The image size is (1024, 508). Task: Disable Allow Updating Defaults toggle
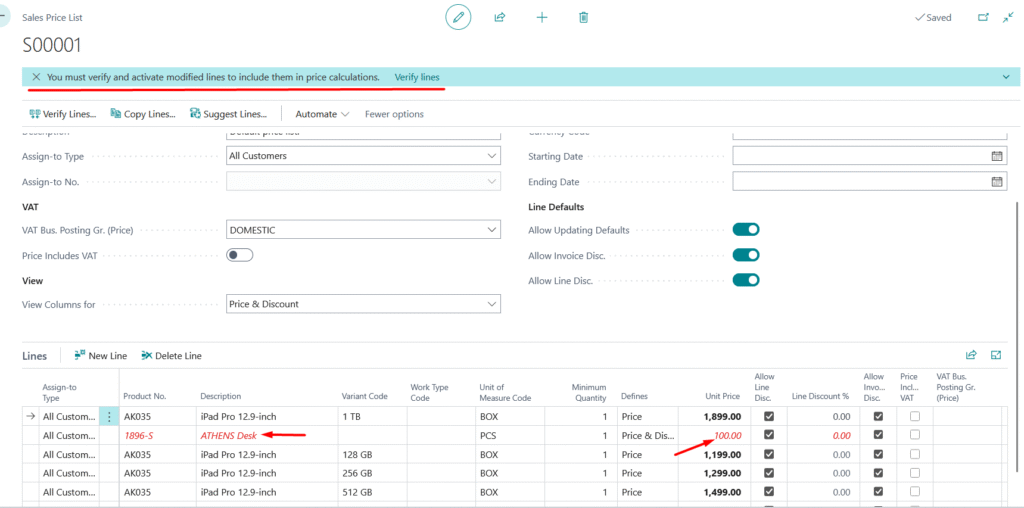(746, 230)
